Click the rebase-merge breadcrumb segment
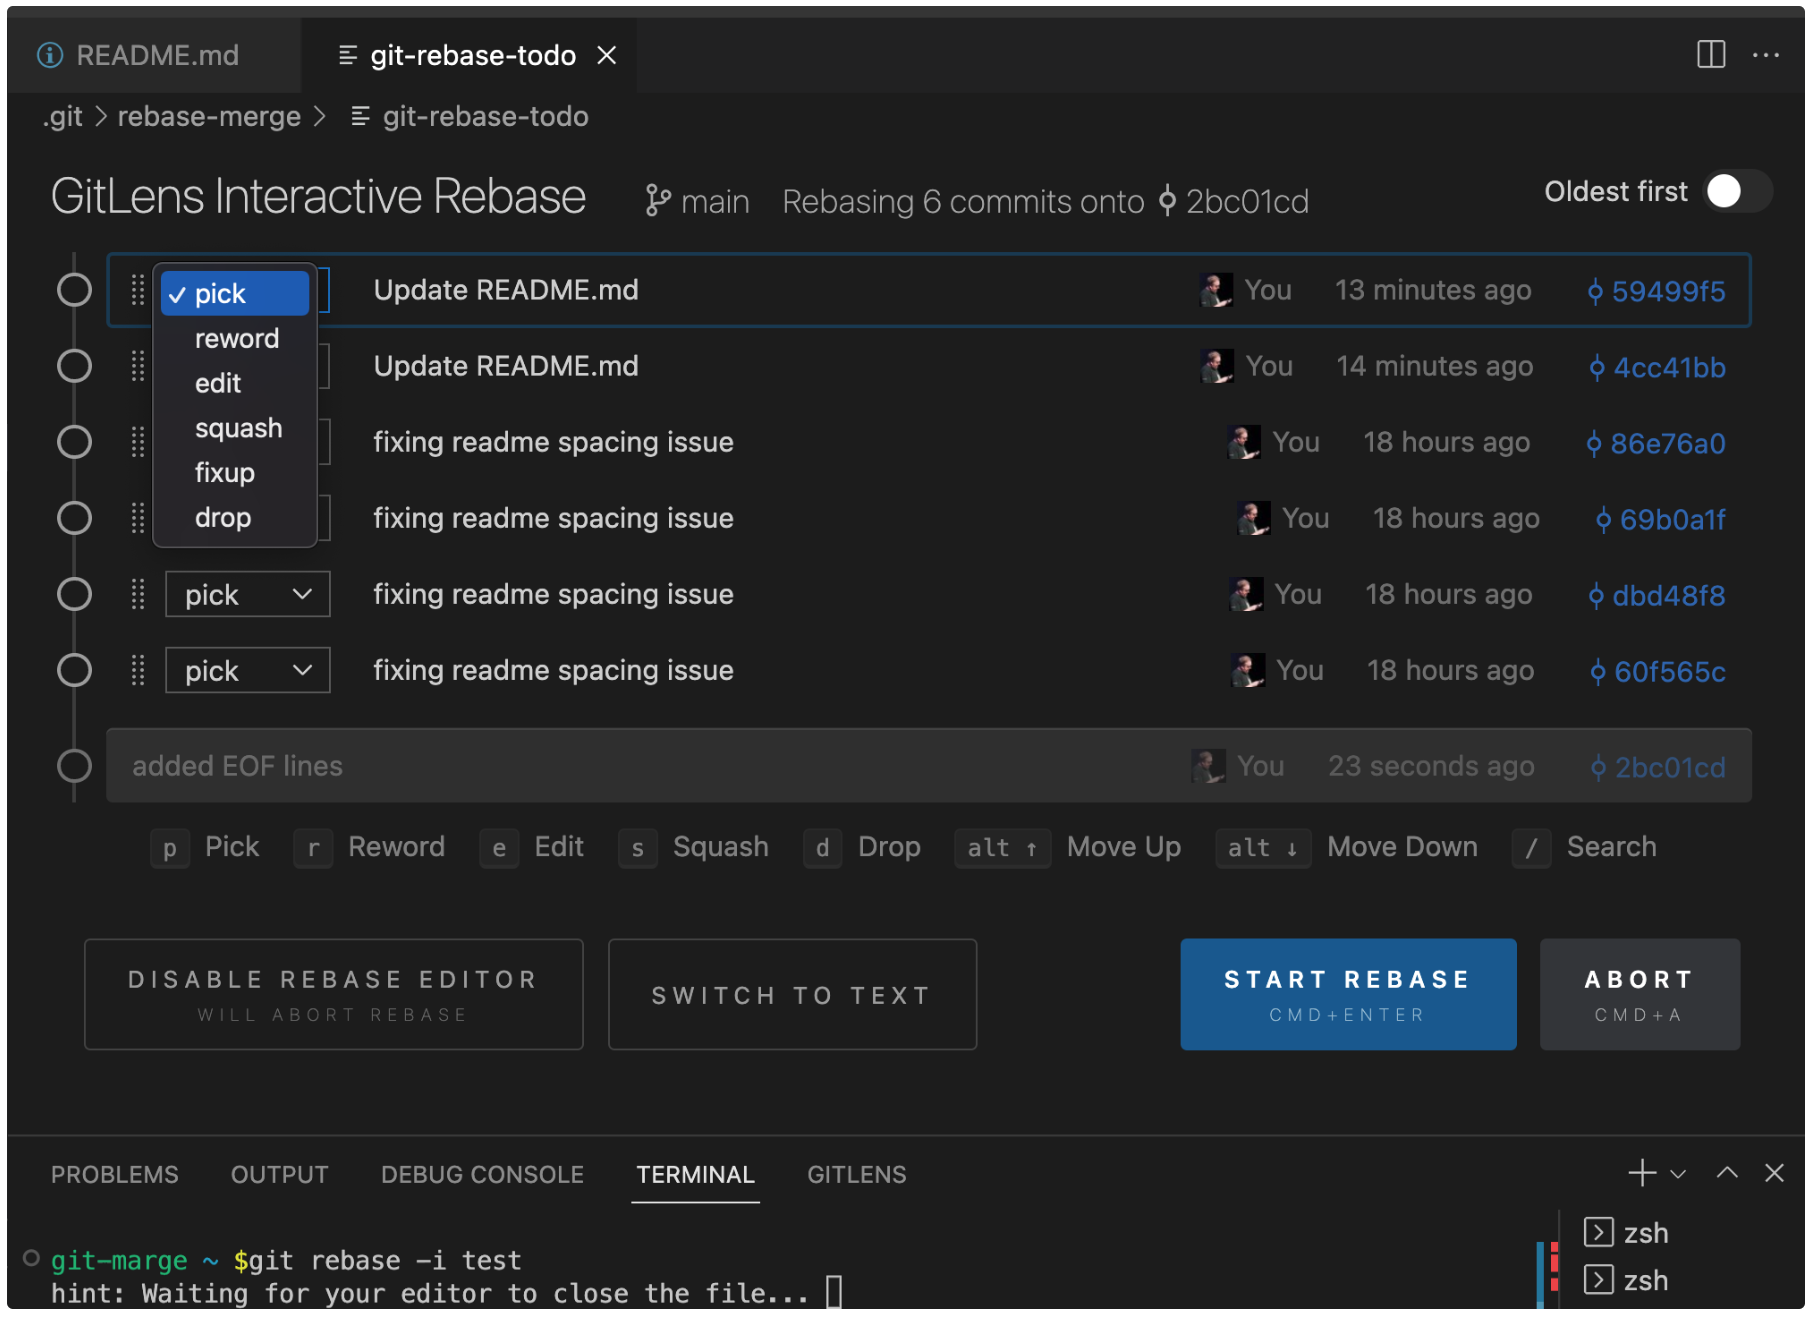 [209, 116]
